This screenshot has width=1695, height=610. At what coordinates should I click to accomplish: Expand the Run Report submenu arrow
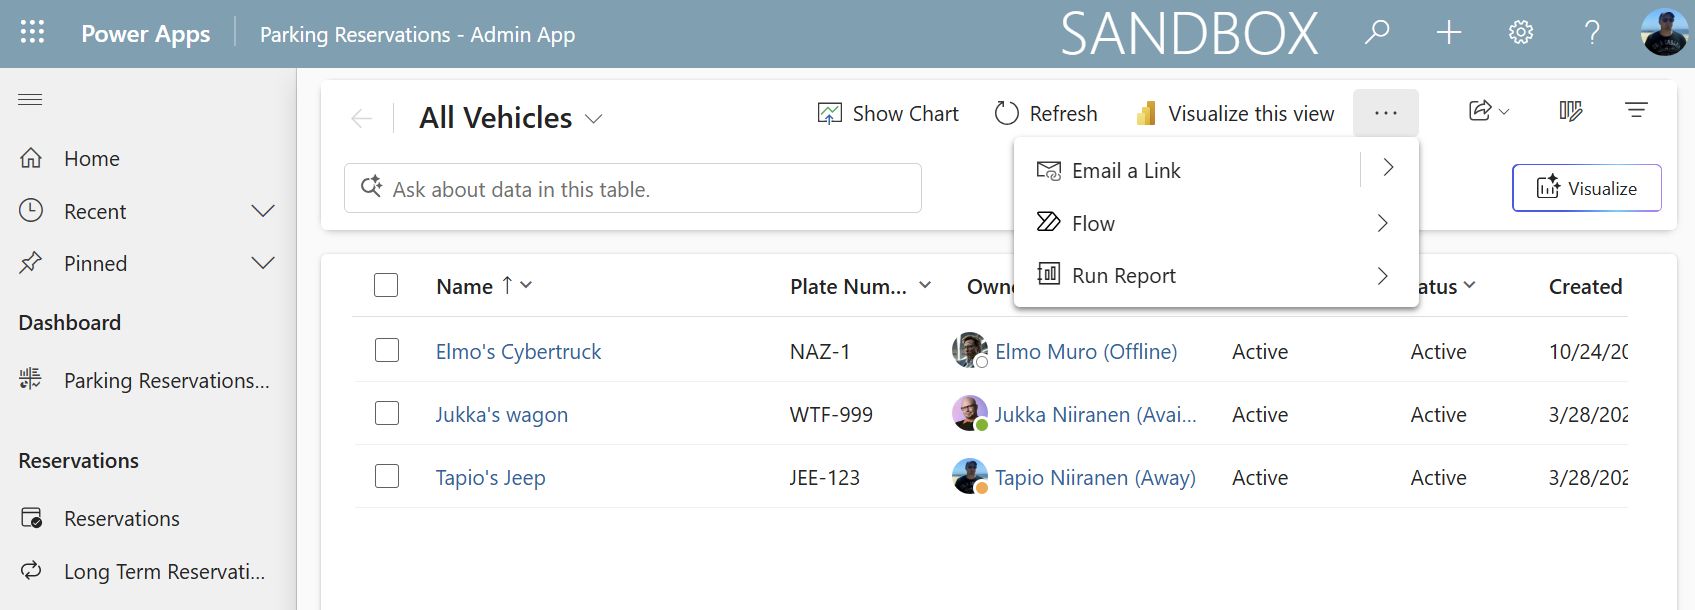click(x=1383, y=276)
